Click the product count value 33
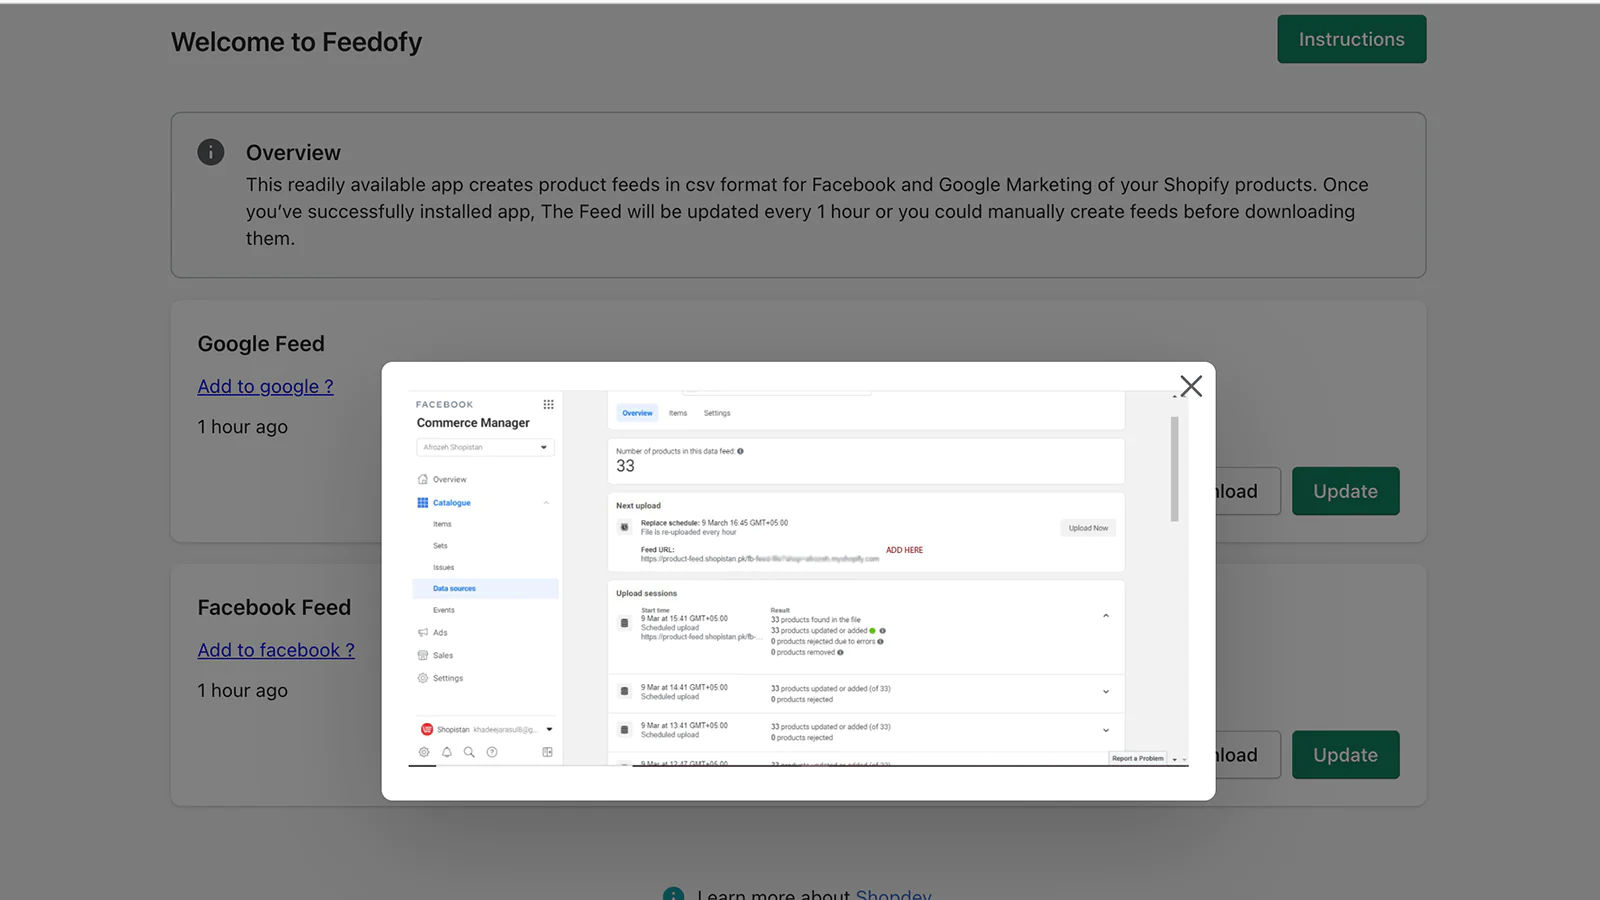 [625, 466]
